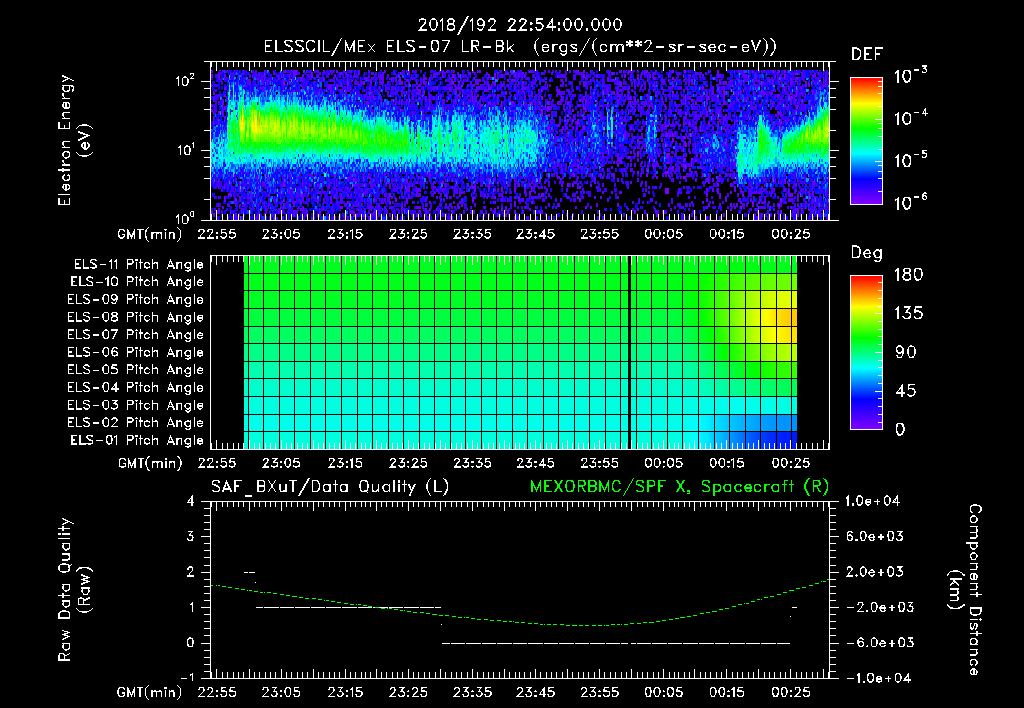Select the ELS-08 Pitch Angle row label
The height and width of the screenshot is (708, 1024).
(136, 317)
